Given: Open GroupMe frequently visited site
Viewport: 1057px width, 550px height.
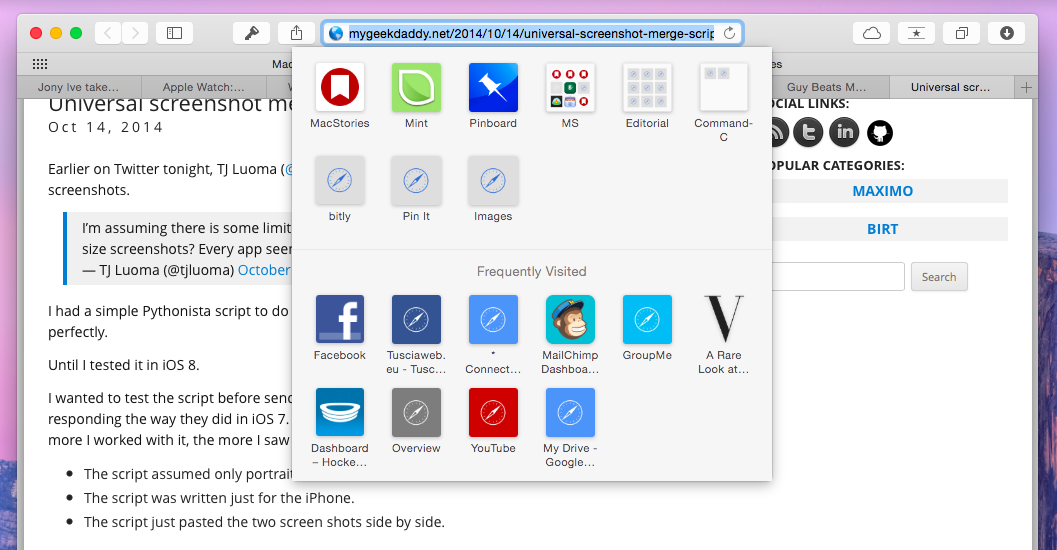Looking at the screenshot, I should click(647, 319).
